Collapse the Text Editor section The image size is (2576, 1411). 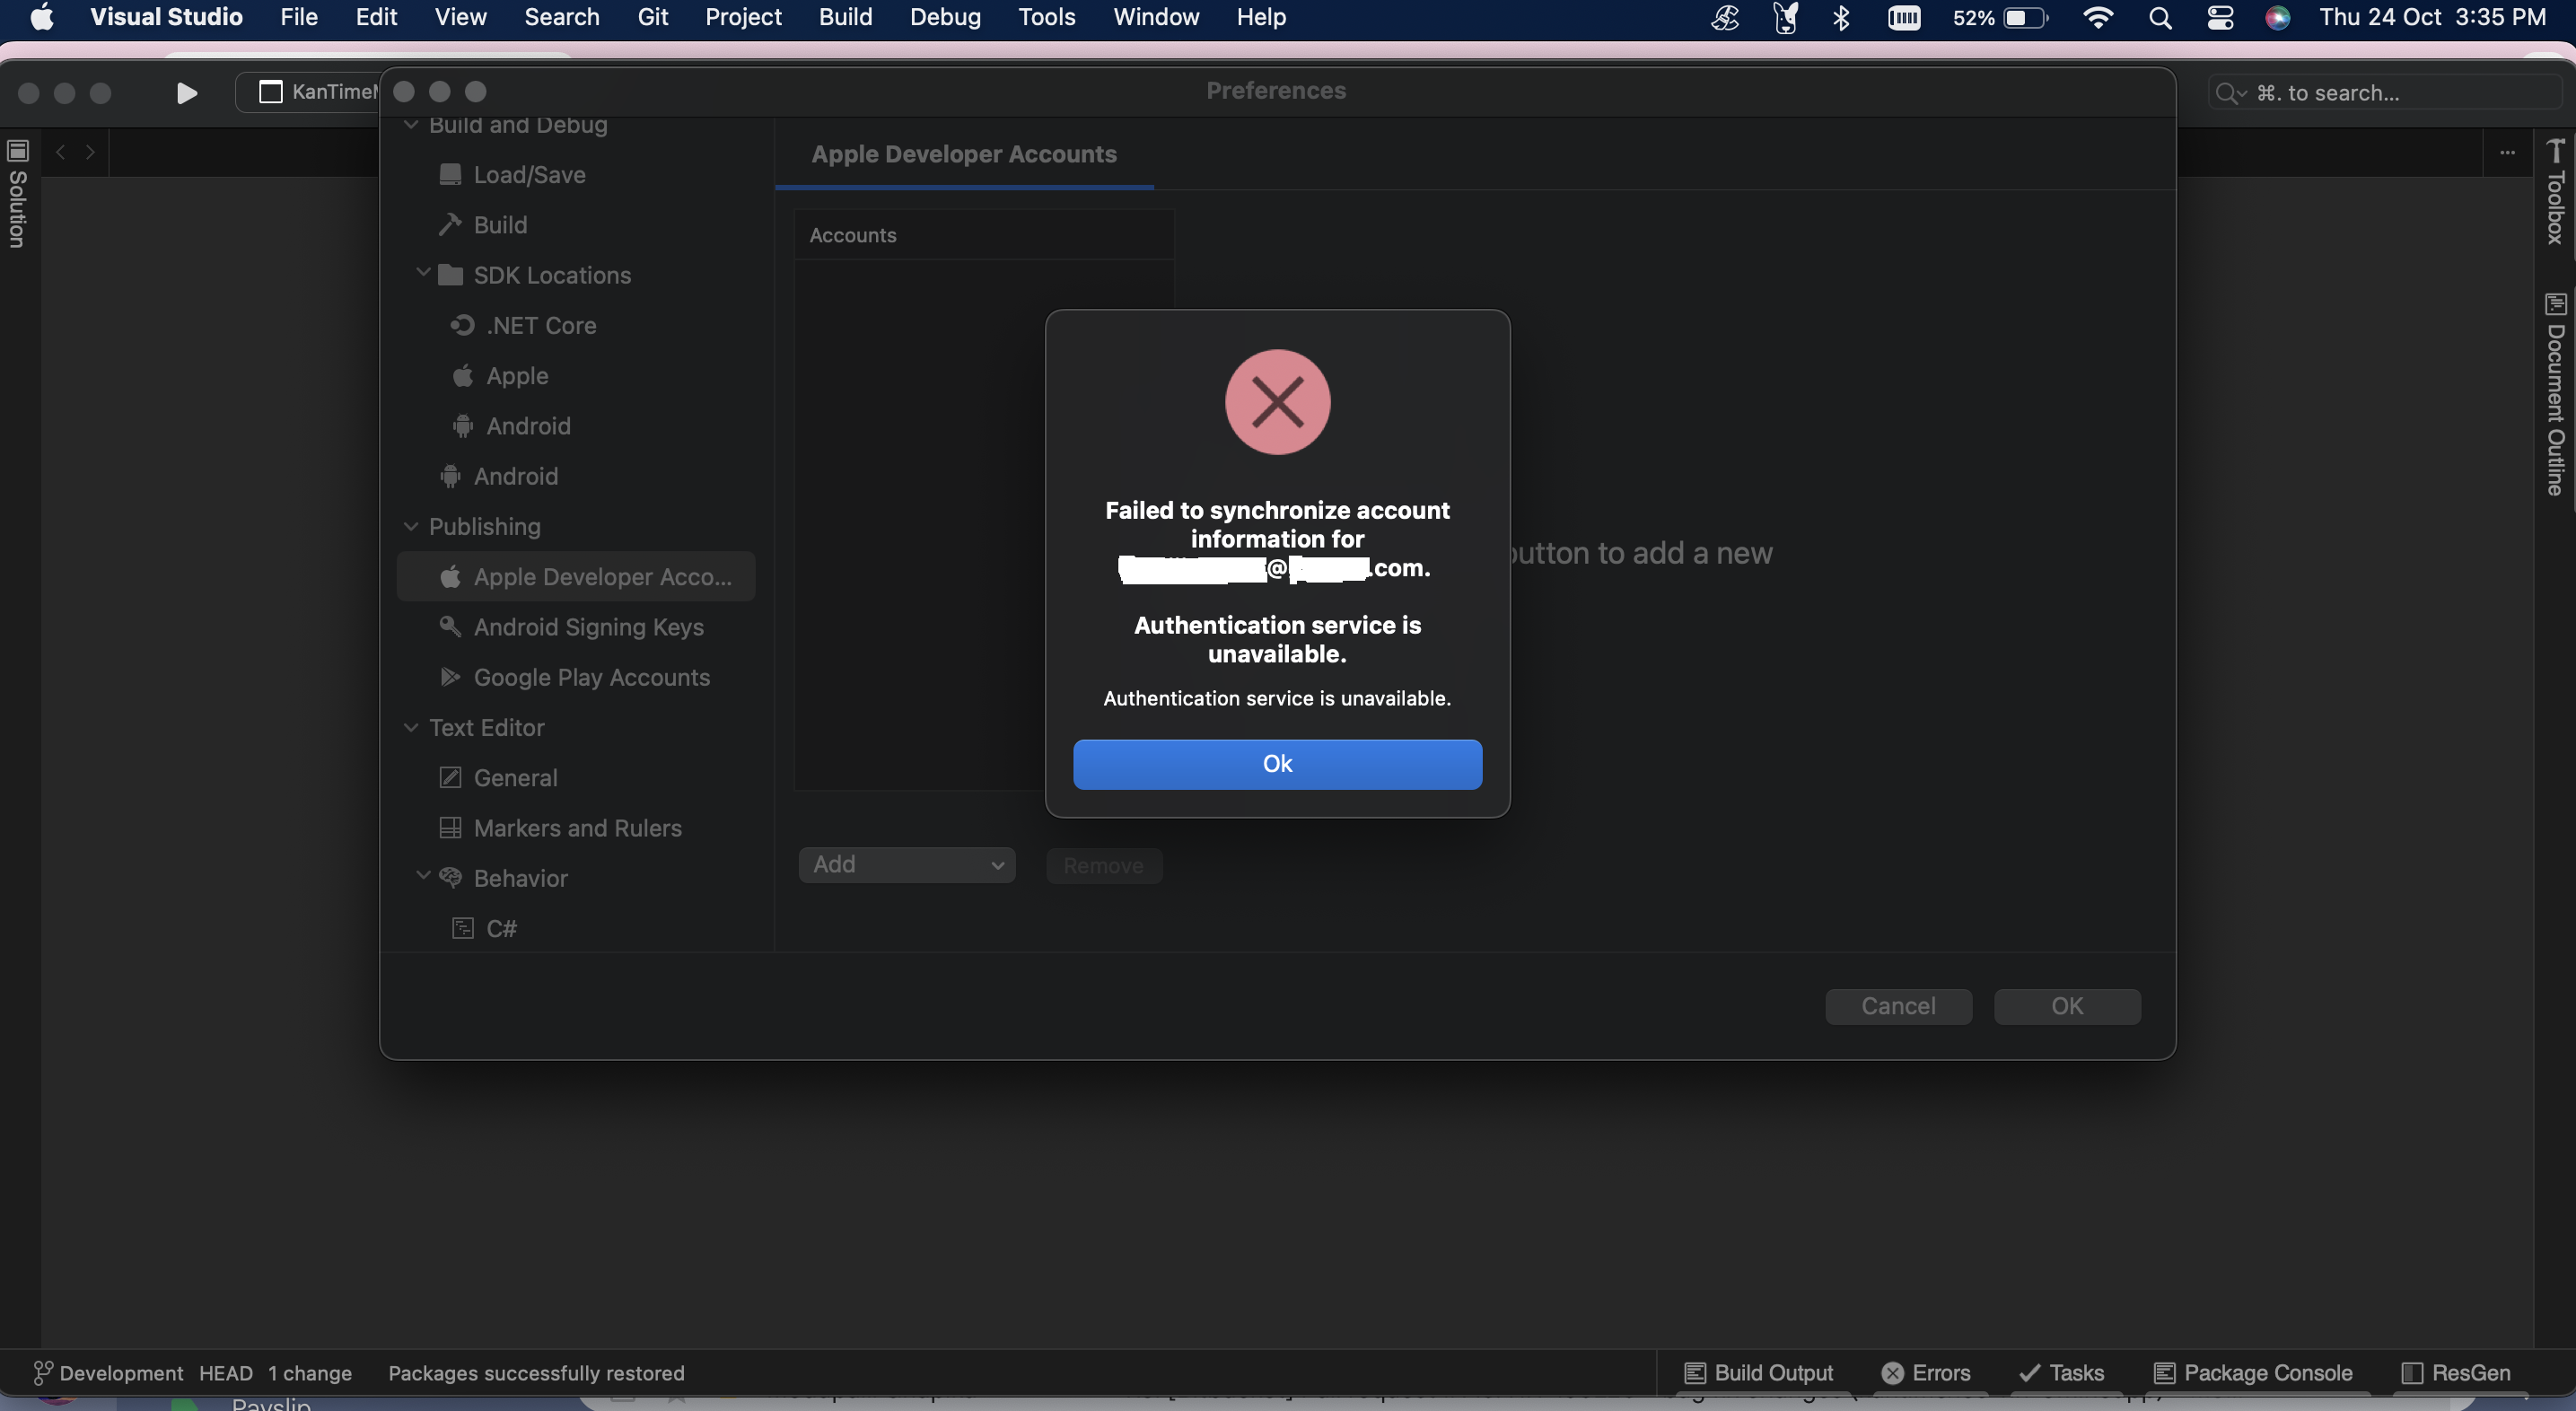click(410, 727)
